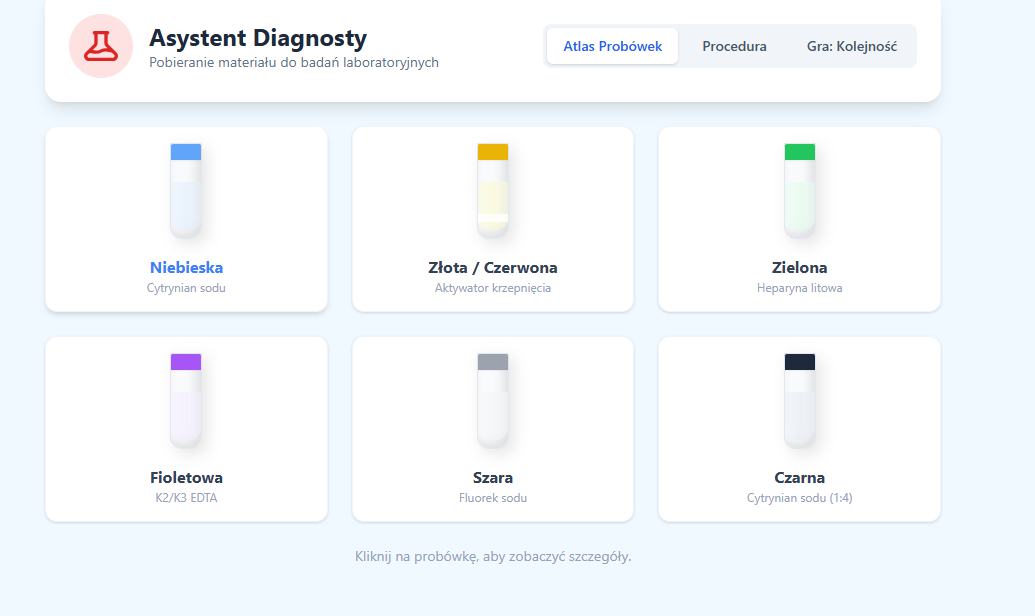Open the Procedura tab
Image resolution: width=1035 pixels, height=616 pixels.
pos(734,46)
